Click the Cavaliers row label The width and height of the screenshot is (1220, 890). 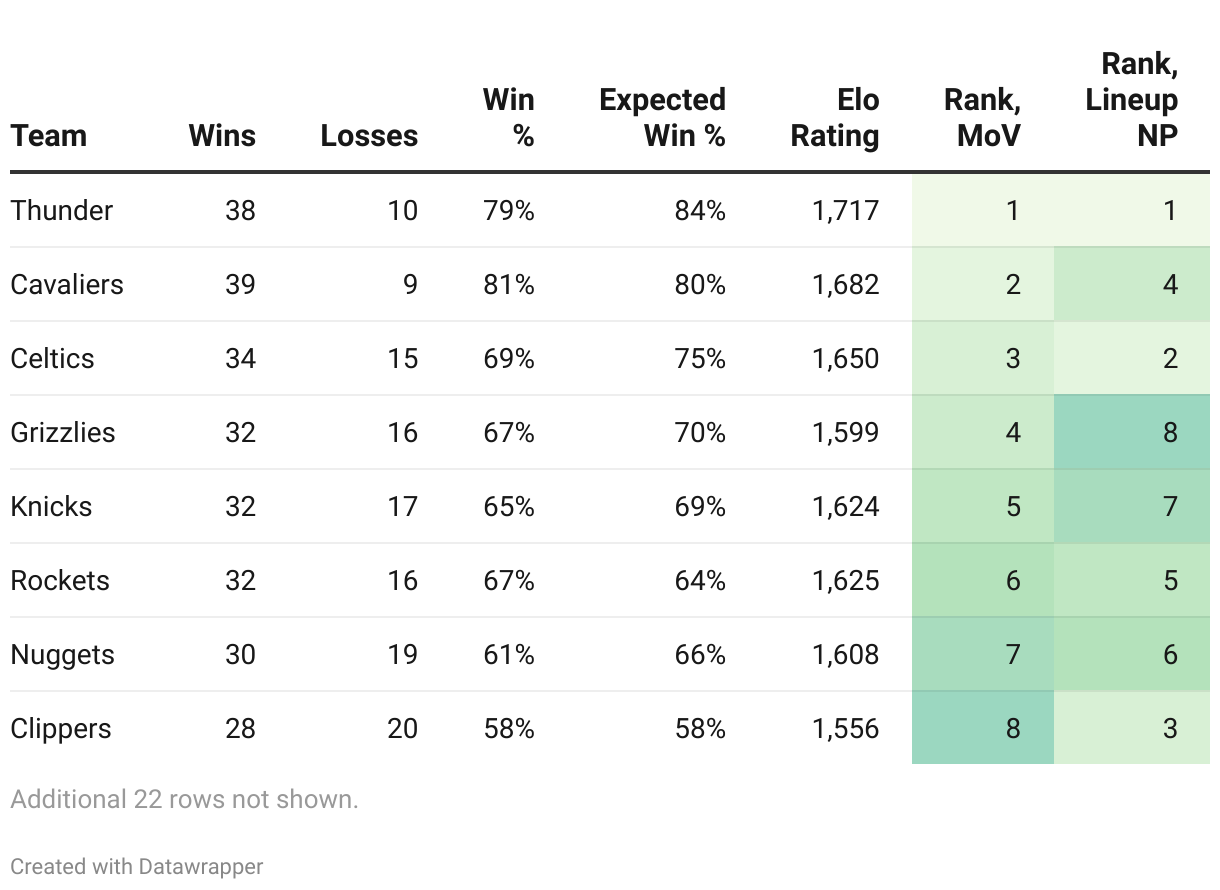67,284
